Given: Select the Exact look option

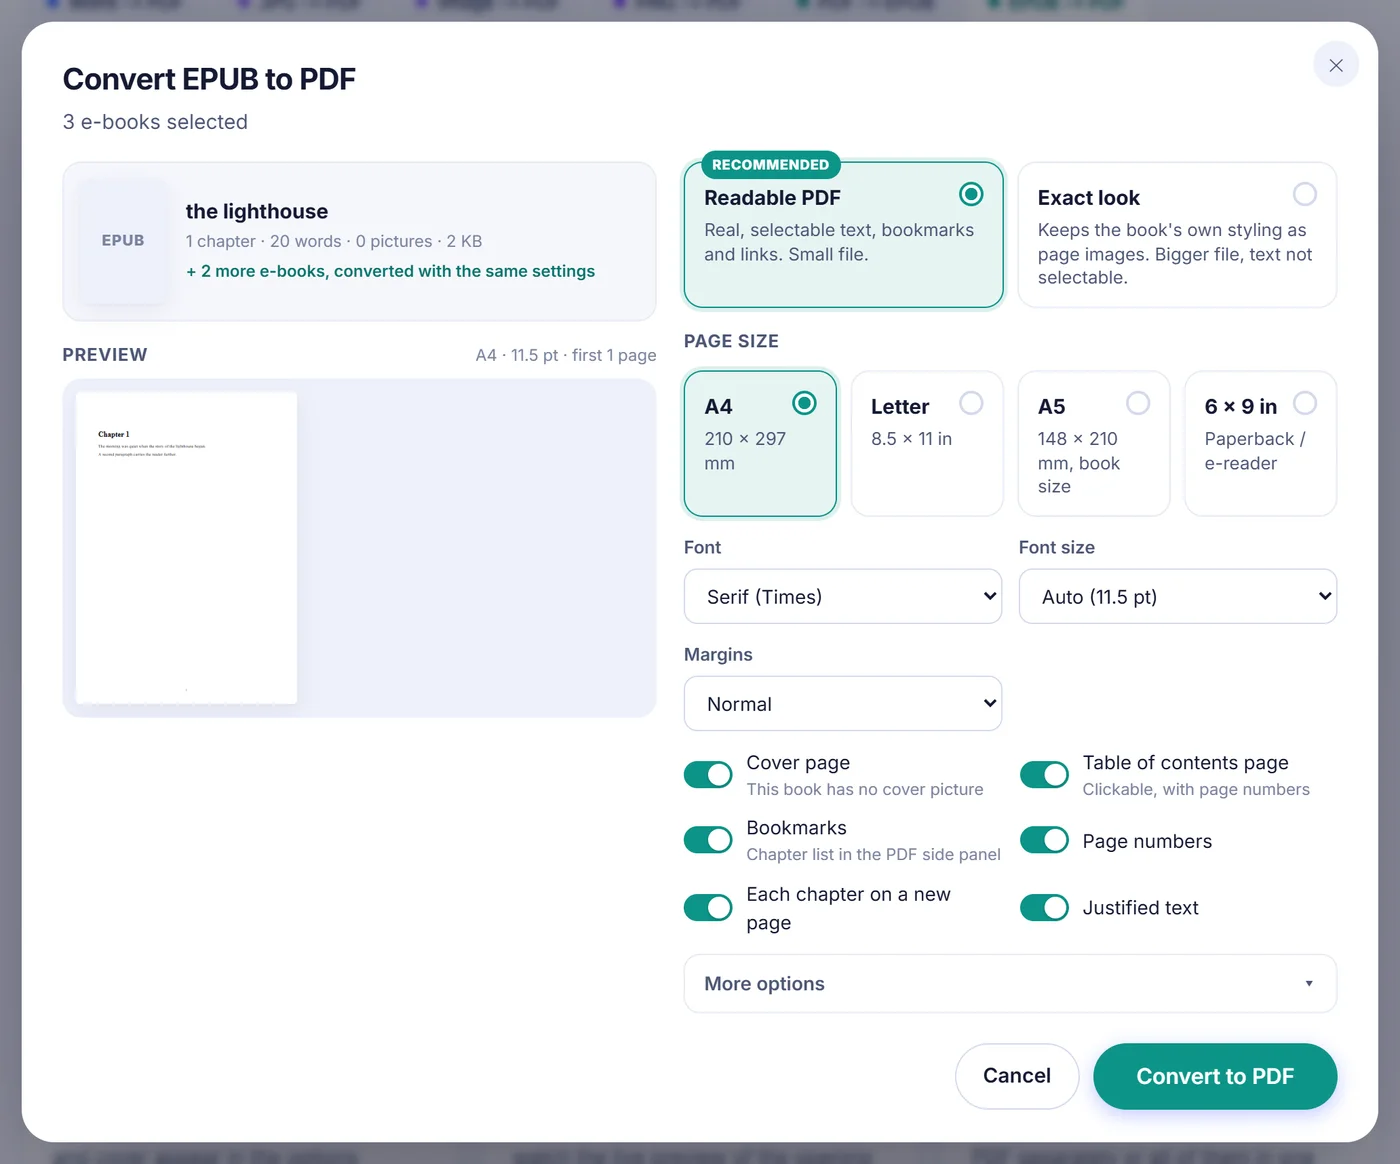Looking at the screenshot, I should [x=1177, y=235].
